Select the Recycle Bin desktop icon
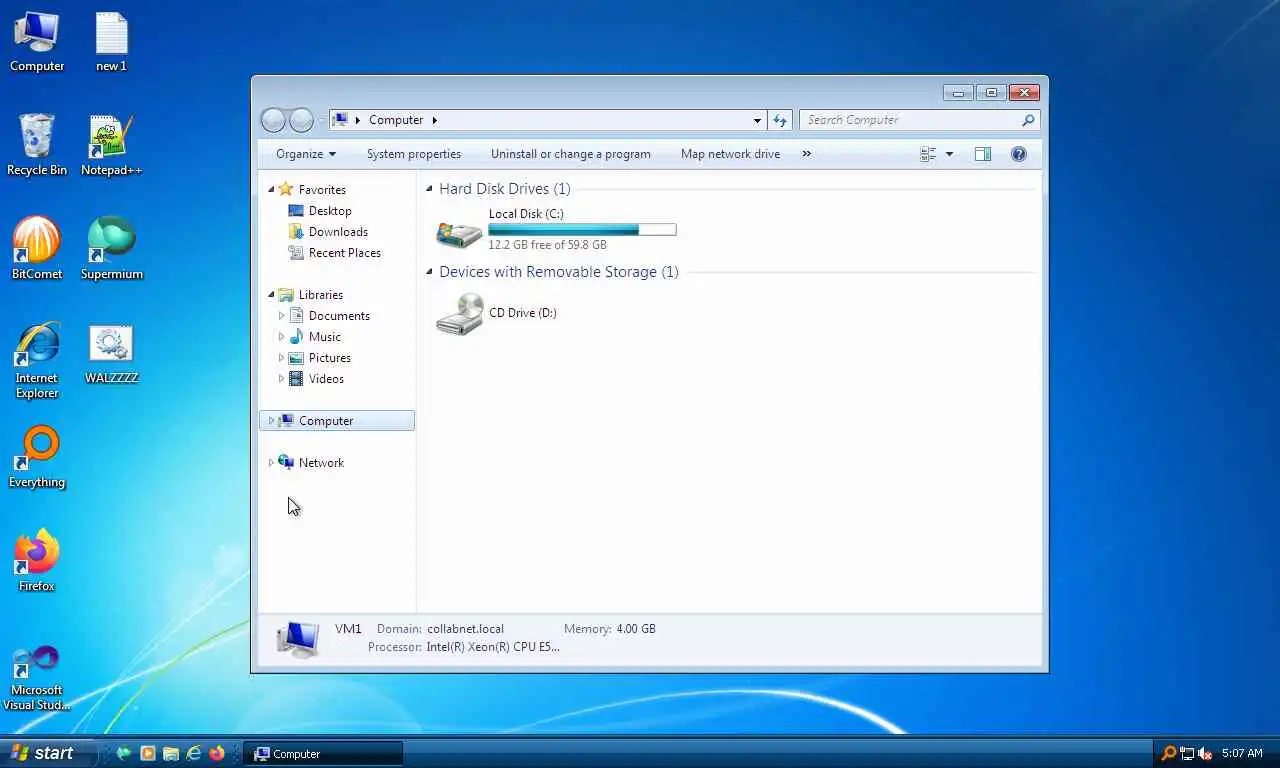This screenshot has height=768, width=1280. point(37,146)
